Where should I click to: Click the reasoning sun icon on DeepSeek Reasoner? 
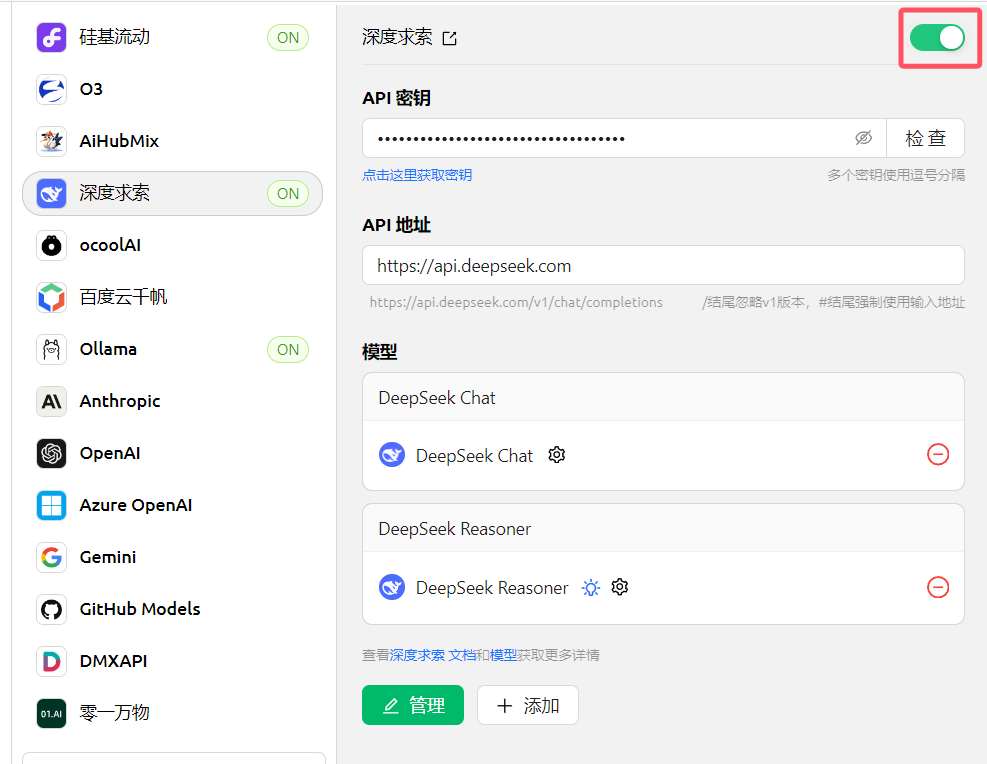(590, 588)
